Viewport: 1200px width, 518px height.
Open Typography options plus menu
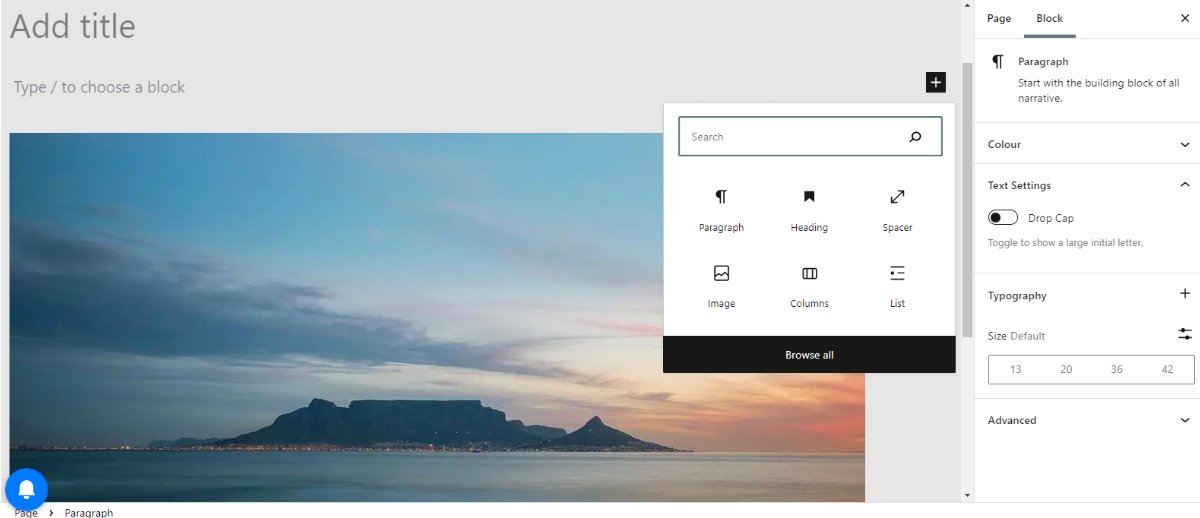click(x=1185, y=294)
